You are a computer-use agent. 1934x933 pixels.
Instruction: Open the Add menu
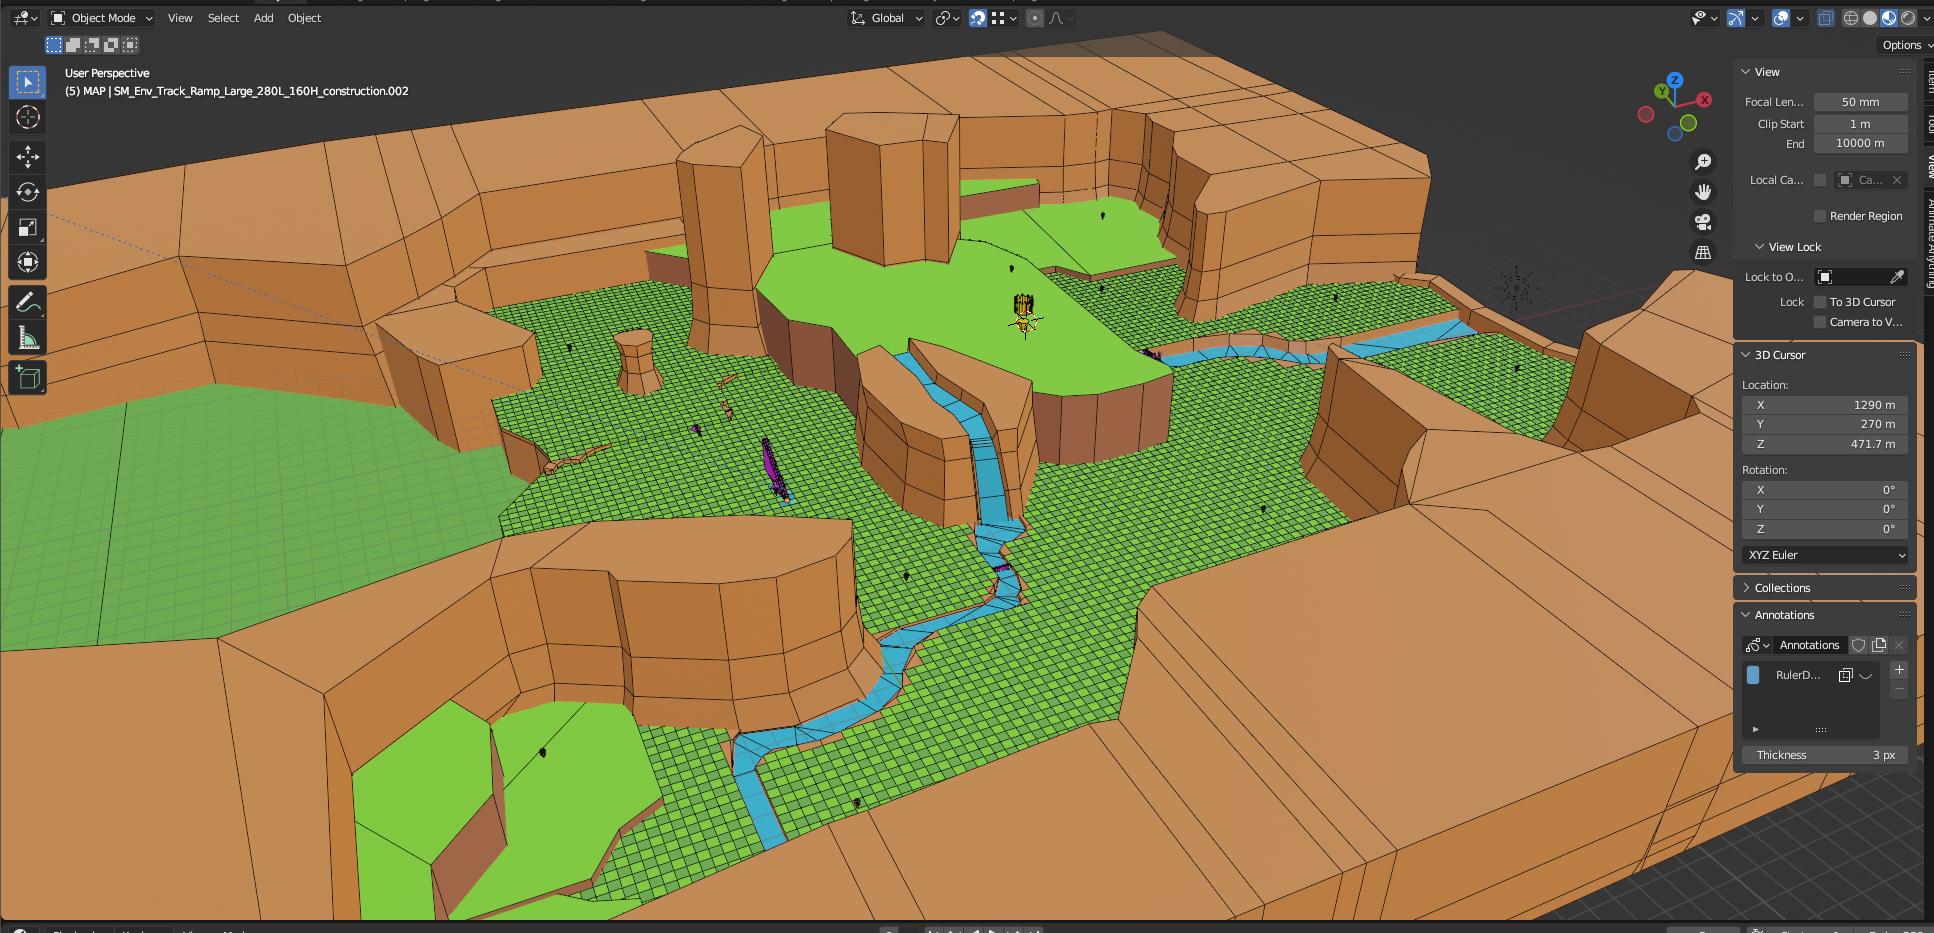[263, 18]
